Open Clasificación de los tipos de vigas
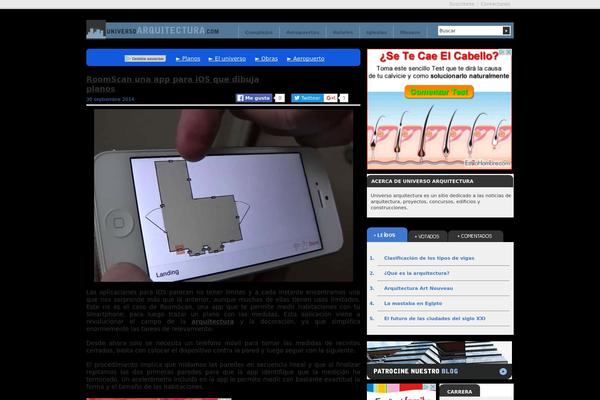The image size is (600, 400). 429,258
